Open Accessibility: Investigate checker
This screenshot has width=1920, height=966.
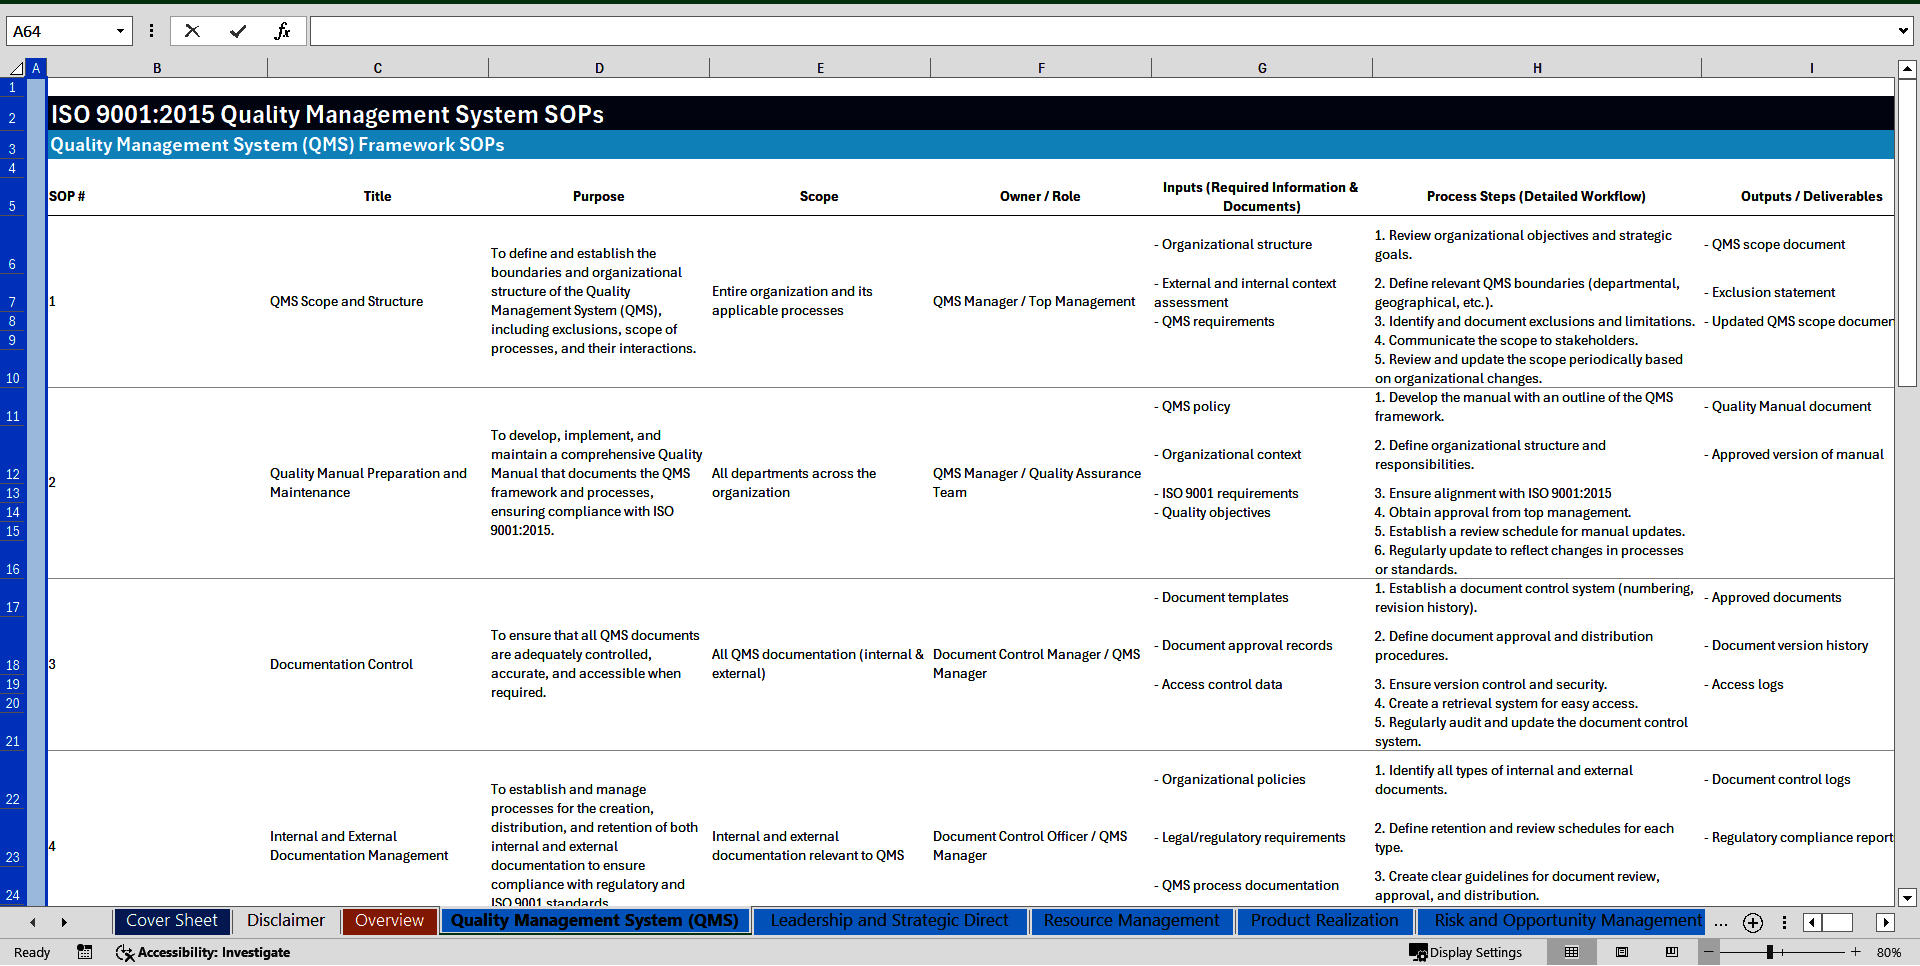tap(204, 952)
